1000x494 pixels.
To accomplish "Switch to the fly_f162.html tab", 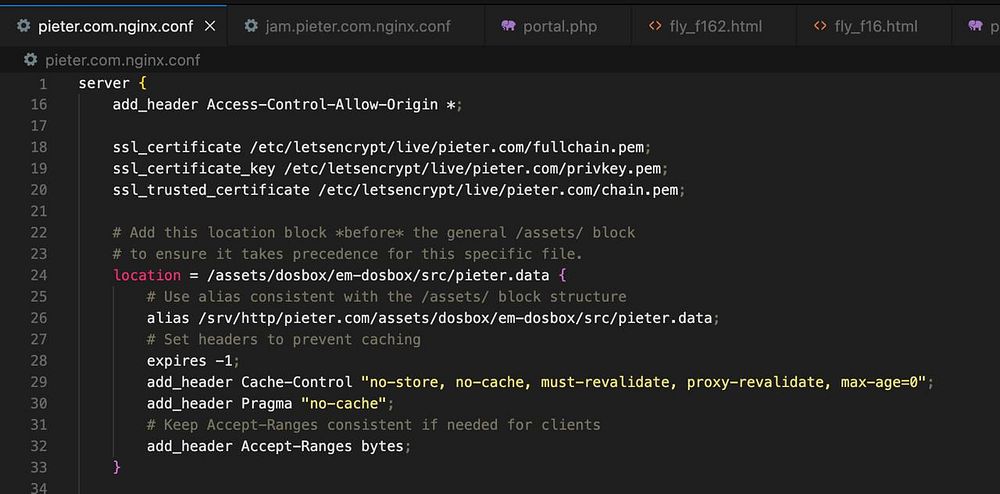I will [716, 26].
